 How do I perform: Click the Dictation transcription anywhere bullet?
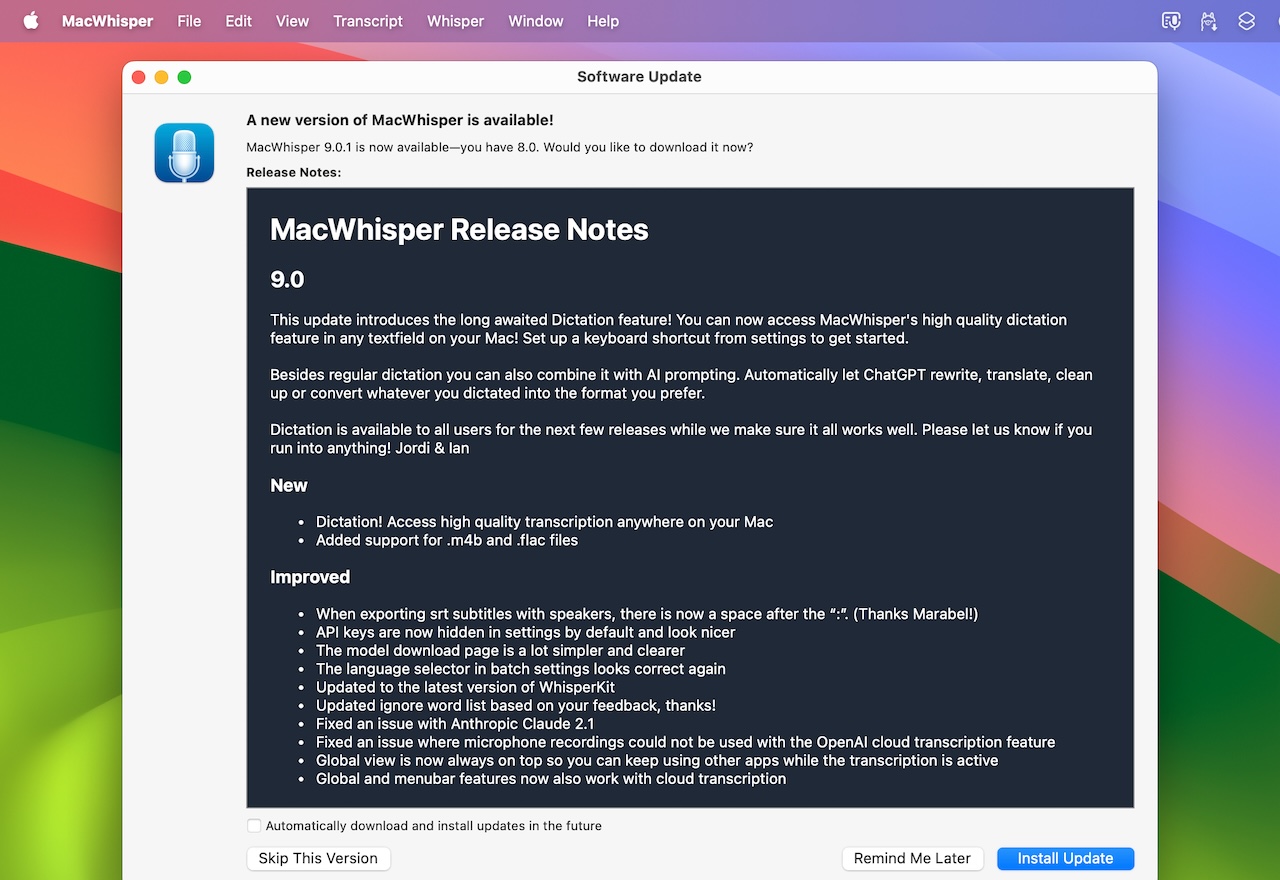pos(544,522)
